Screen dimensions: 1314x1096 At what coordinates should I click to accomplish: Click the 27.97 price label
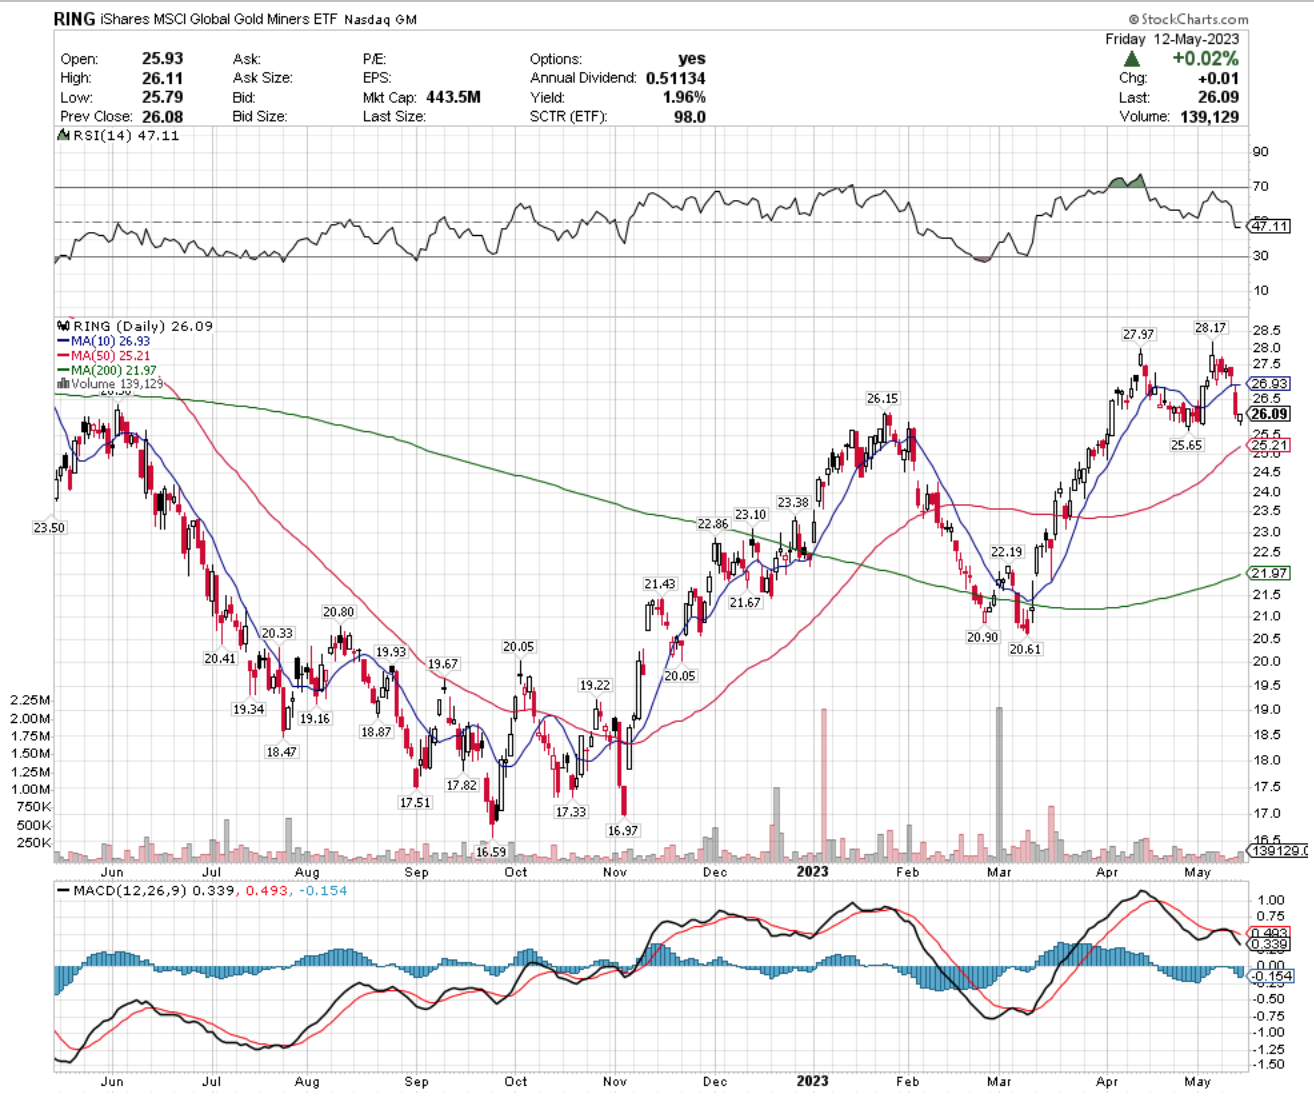point(1138,334)
